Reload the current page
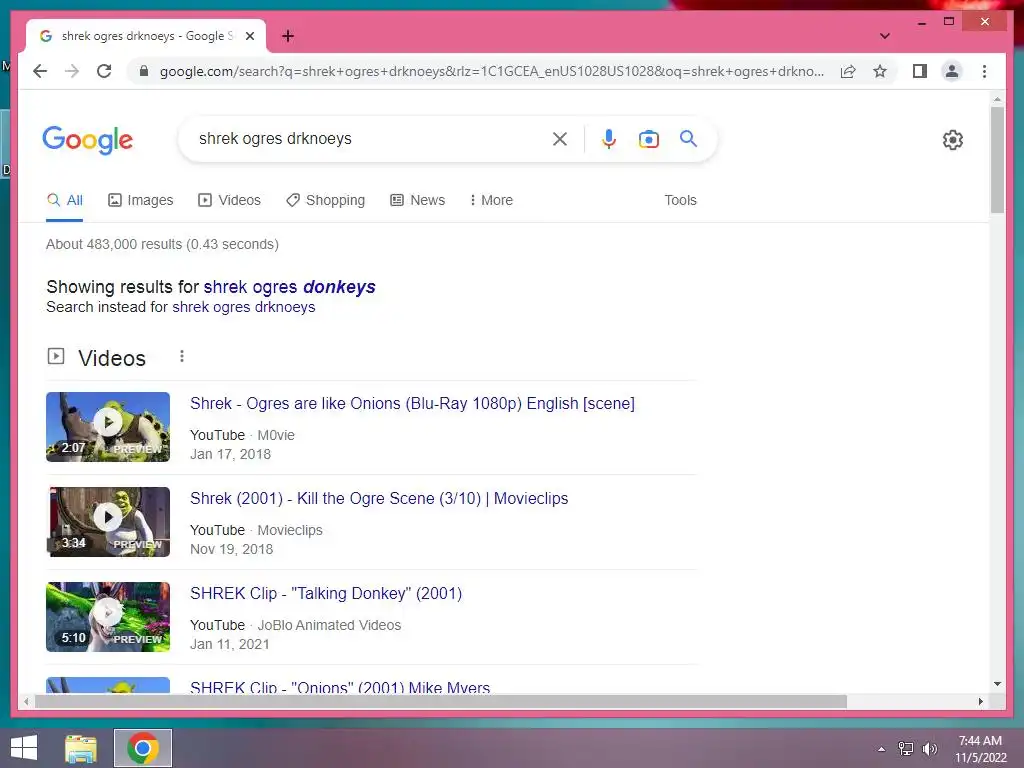Viewport: 1024px width, 768px height. tap(104, 71)
